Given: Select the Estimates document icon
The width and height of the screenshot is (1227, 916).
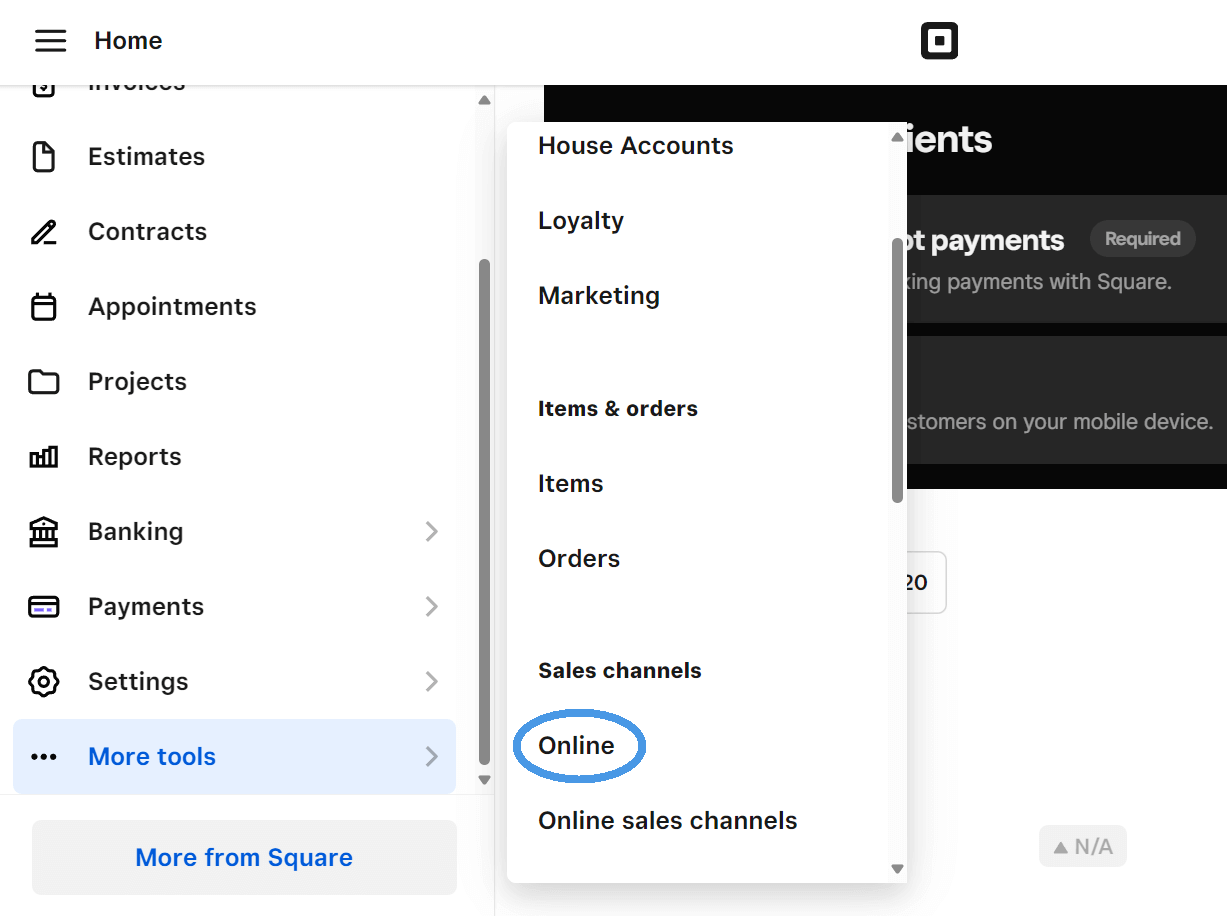Looking at the screenshot, I should 44,156.
